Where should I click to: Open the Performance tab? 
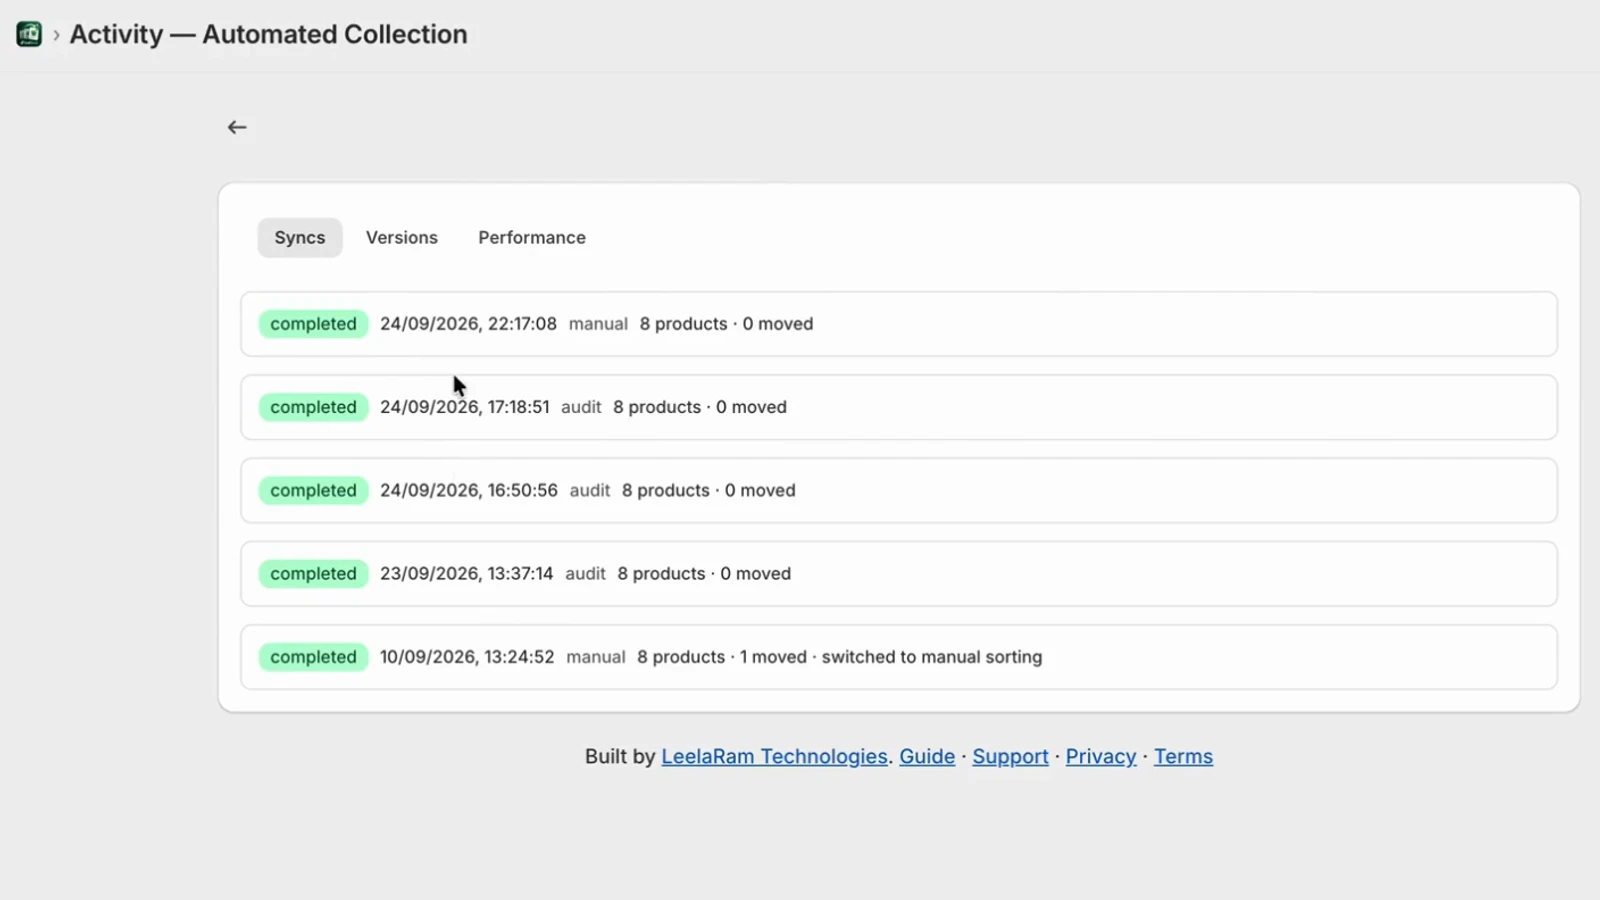tap(532, 238)
